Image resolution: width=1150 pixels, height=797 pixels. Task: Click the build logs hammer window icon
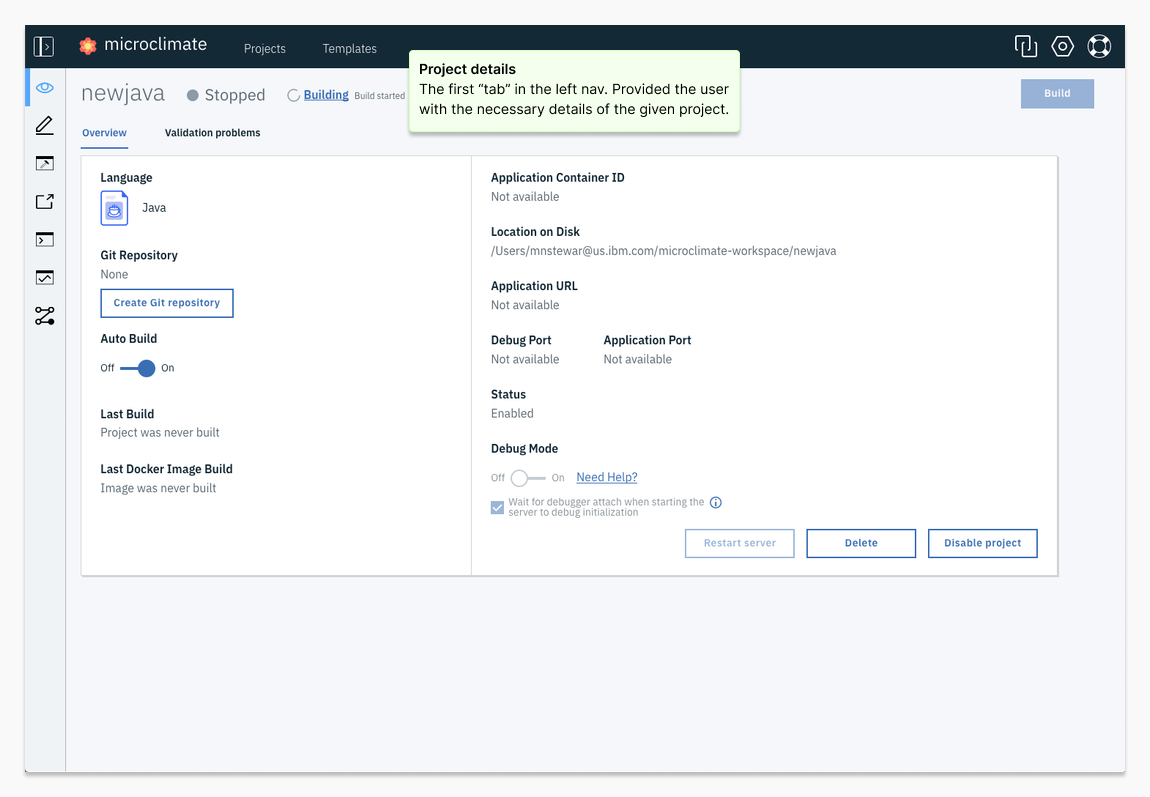(x=44, y=164)
